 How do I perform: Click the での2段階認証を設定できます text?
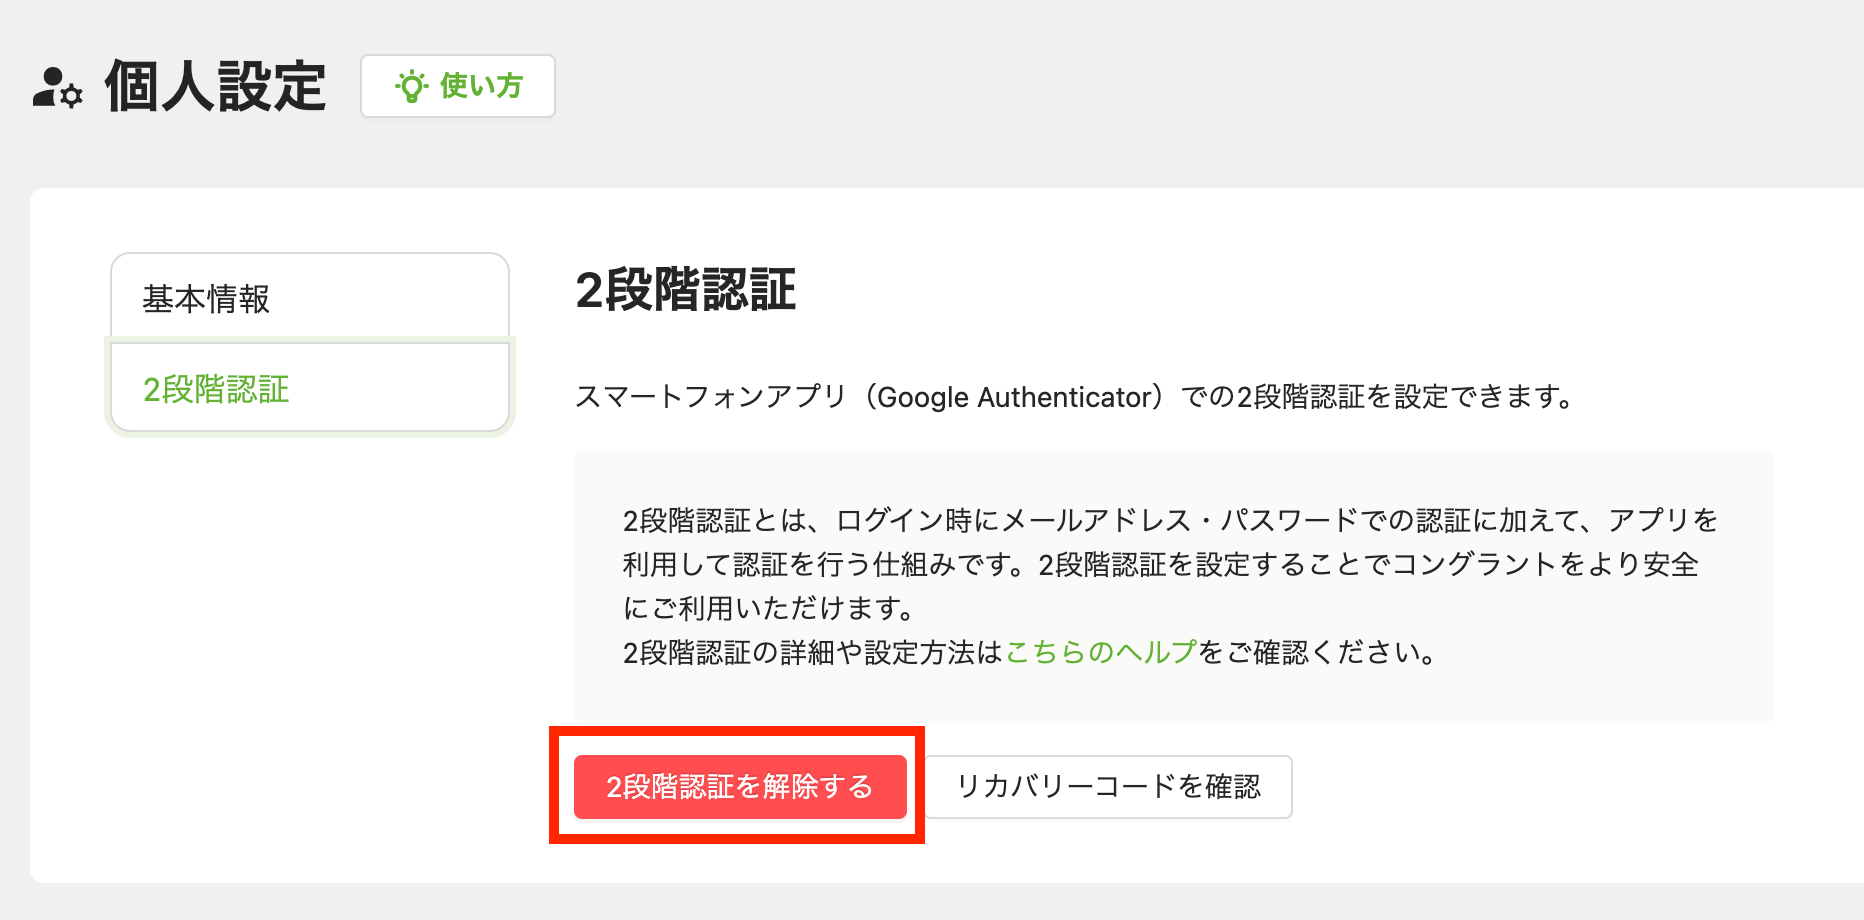[1376, 398]
